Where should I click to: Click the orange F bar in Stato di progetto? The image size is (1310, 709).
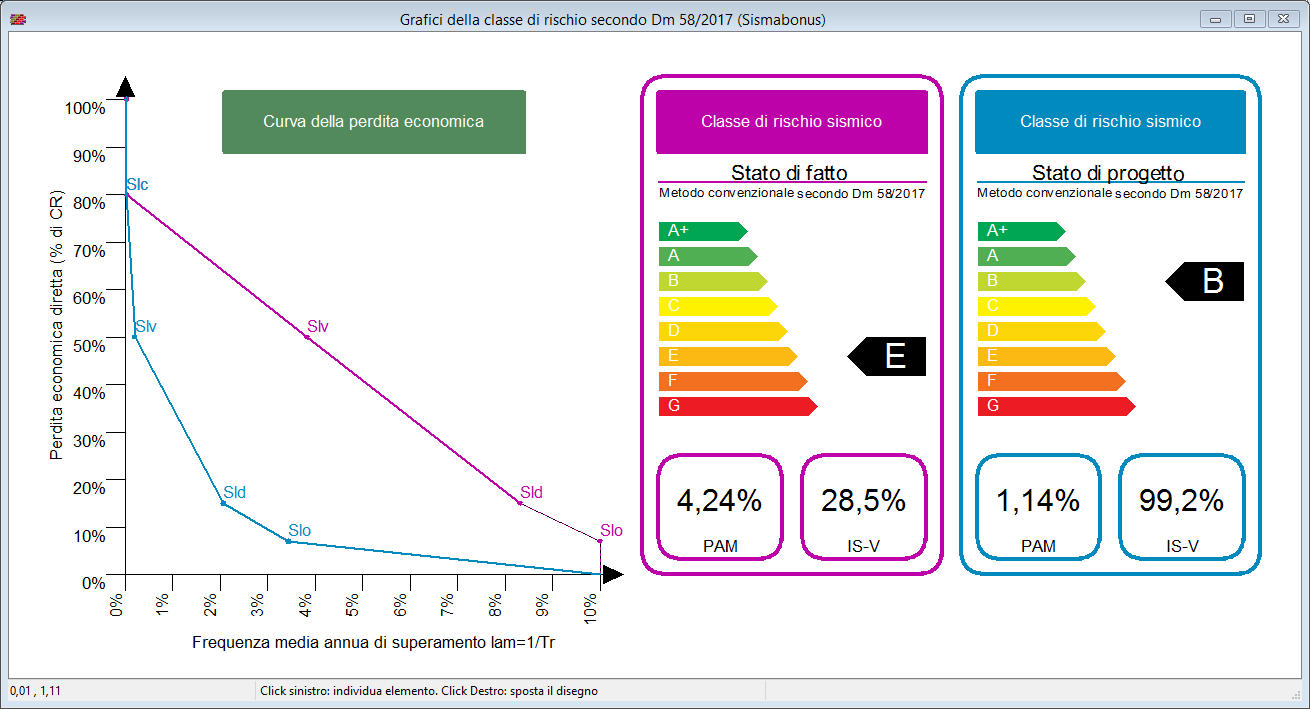point(1048,381)
